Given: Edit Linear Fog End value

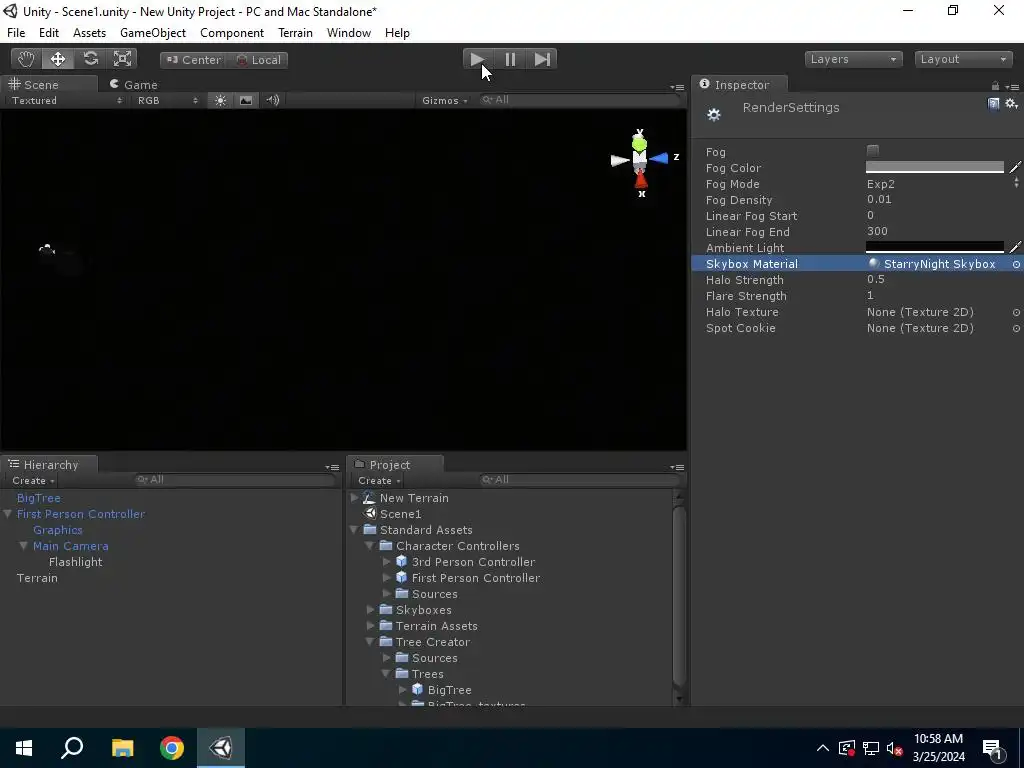Looking at the screenshot, I should click(942, 231).
